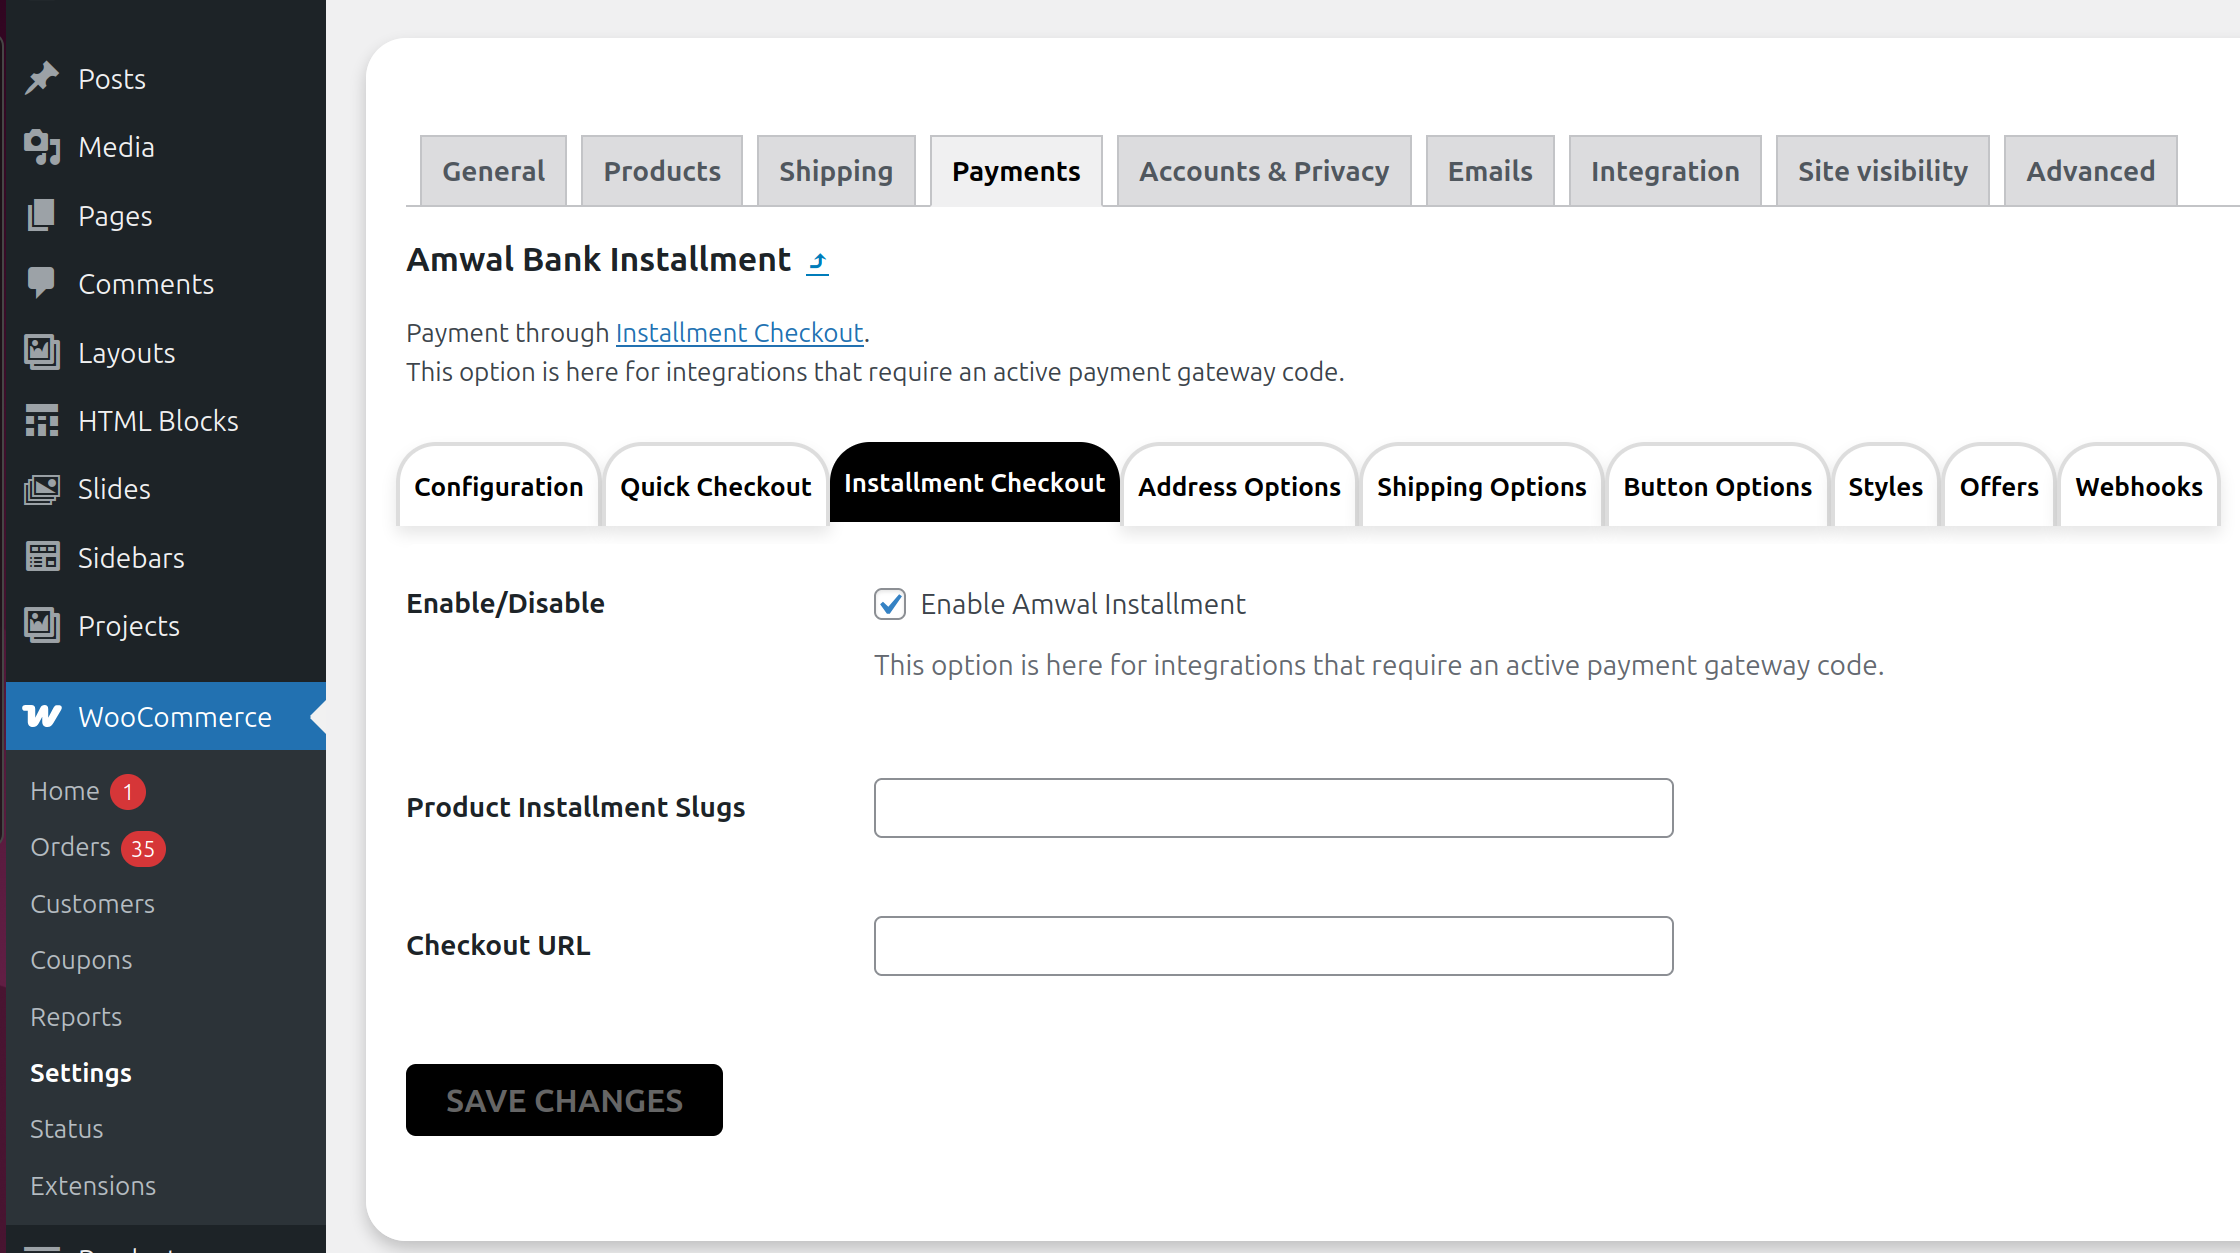Viewport: 2240px width, 1253px height.
Task: Click the Comments speech bubble icon
Action: [x=42, y=283]
